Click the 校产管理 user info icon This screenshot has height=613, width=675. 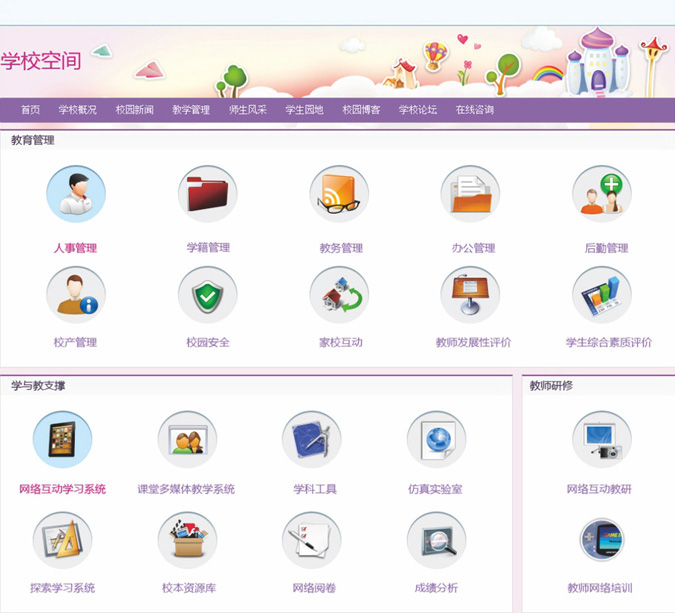pos(76,295)
